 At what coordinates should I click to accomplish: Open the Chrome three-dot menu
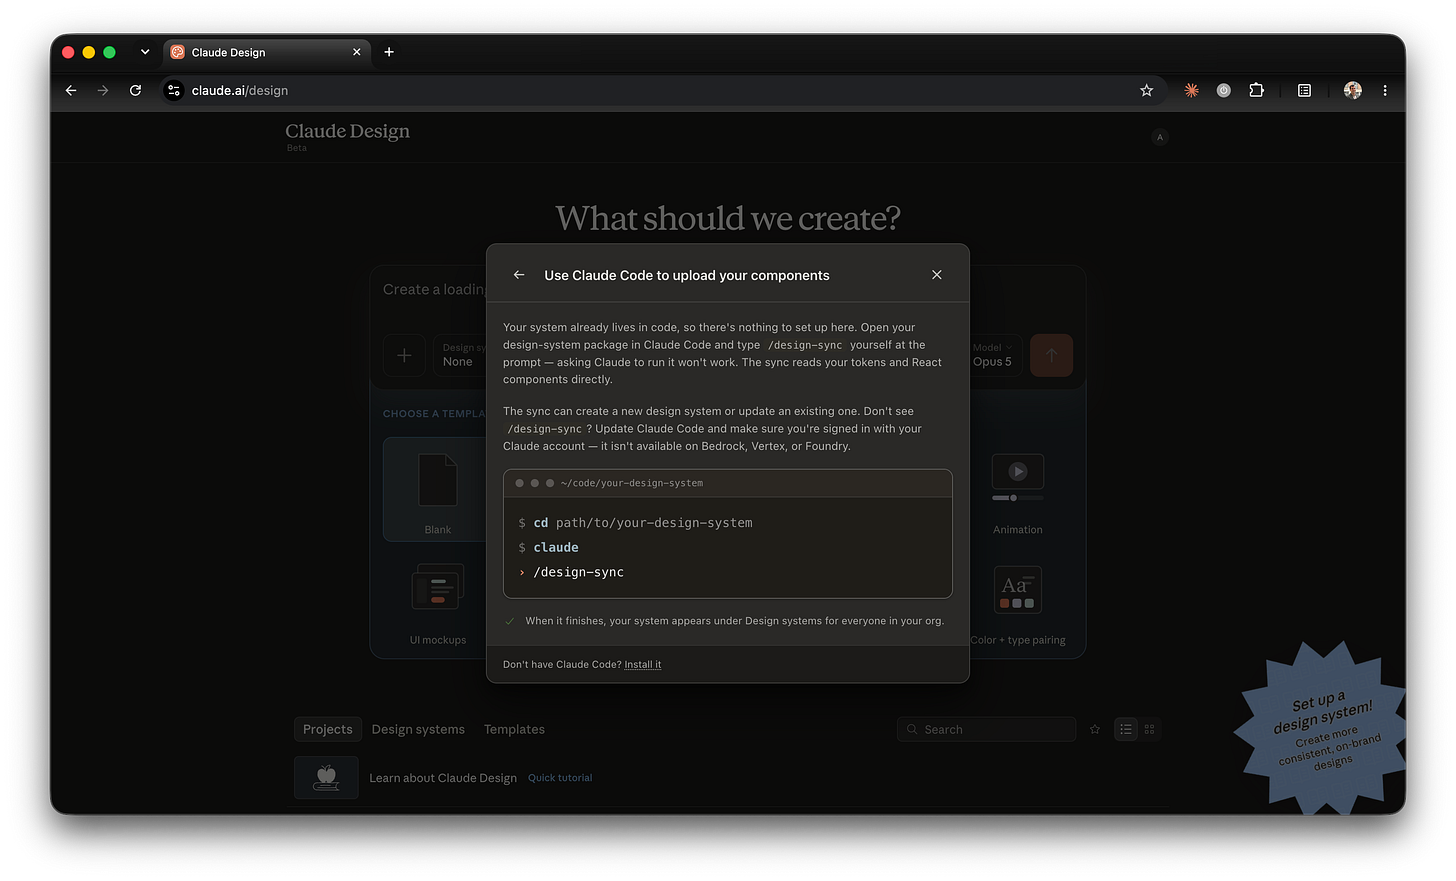point(1385,90)
